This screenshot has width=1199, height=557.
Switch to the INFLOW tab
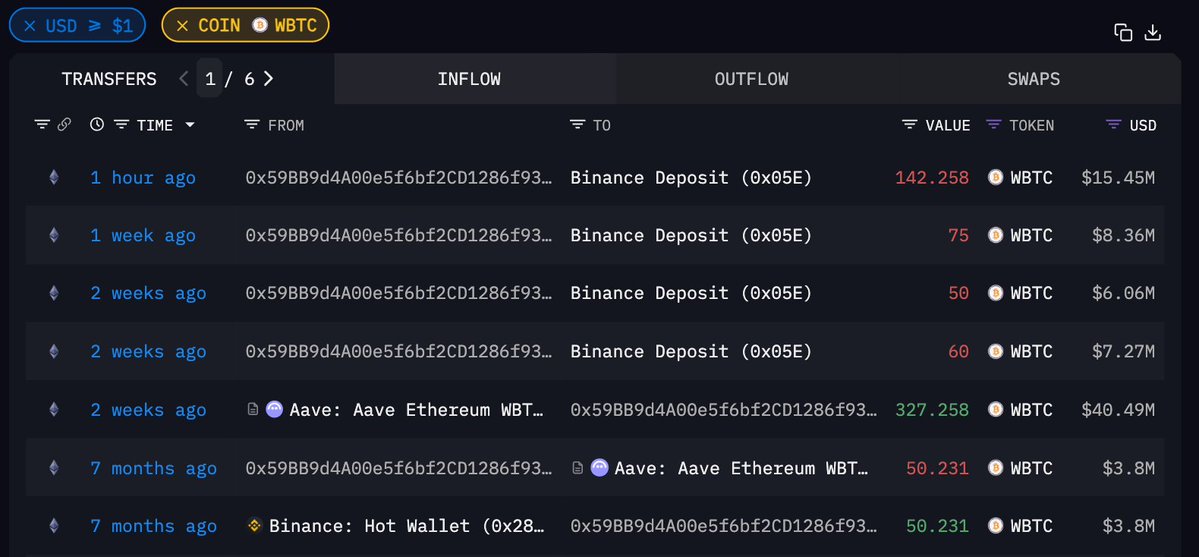click(469, 79)
